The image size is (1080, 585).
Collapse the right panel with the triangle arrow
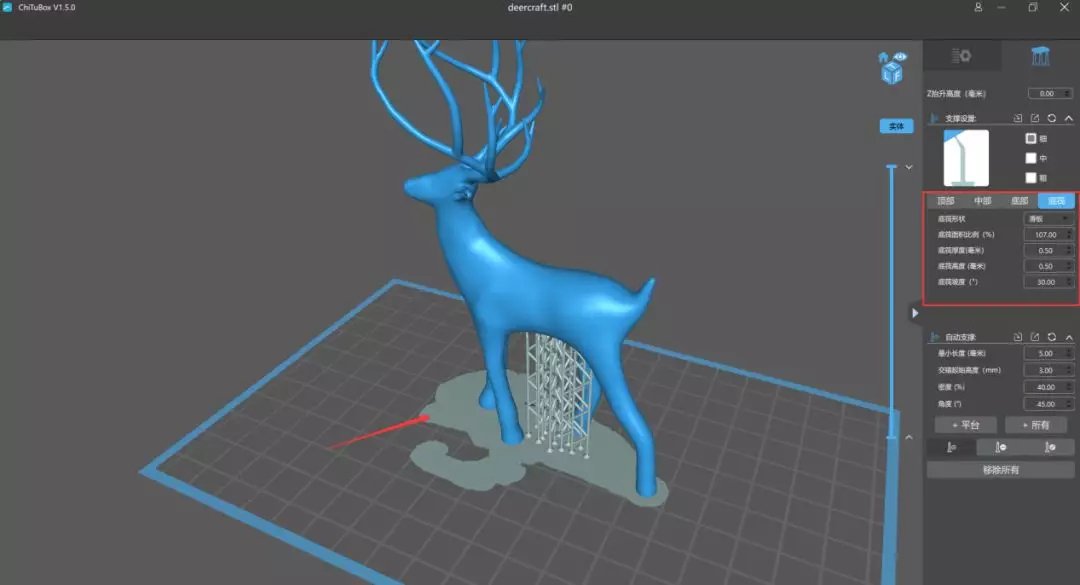[915, 313]
